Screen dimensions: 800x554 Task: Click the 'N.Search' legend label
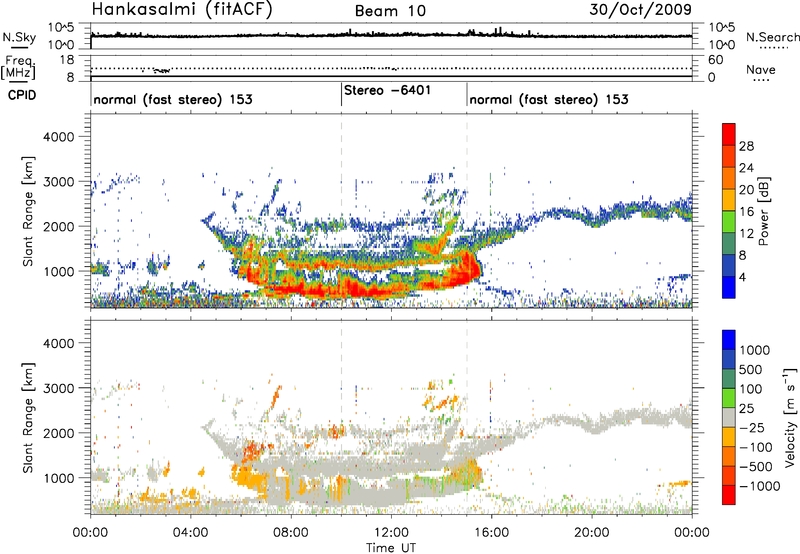click(x=772, y=37)
